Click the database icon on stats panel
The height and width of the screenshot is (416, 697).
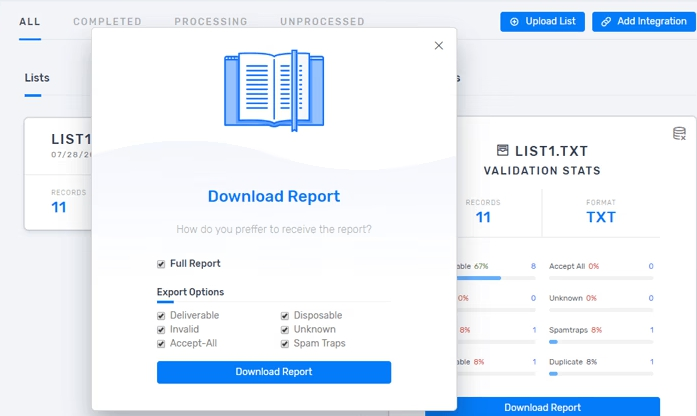(679, 134)
